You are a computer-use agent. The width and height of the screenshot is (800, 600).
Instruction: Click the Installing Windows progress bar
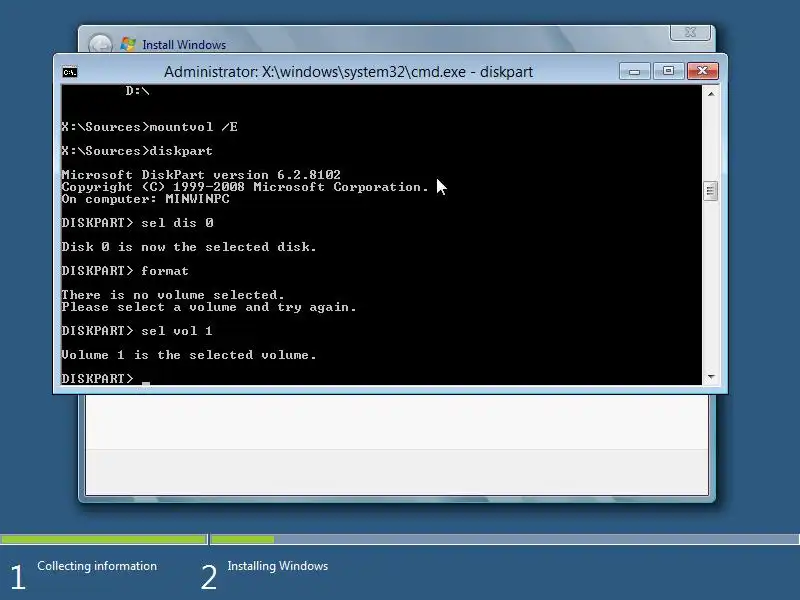tap(505, 539)
